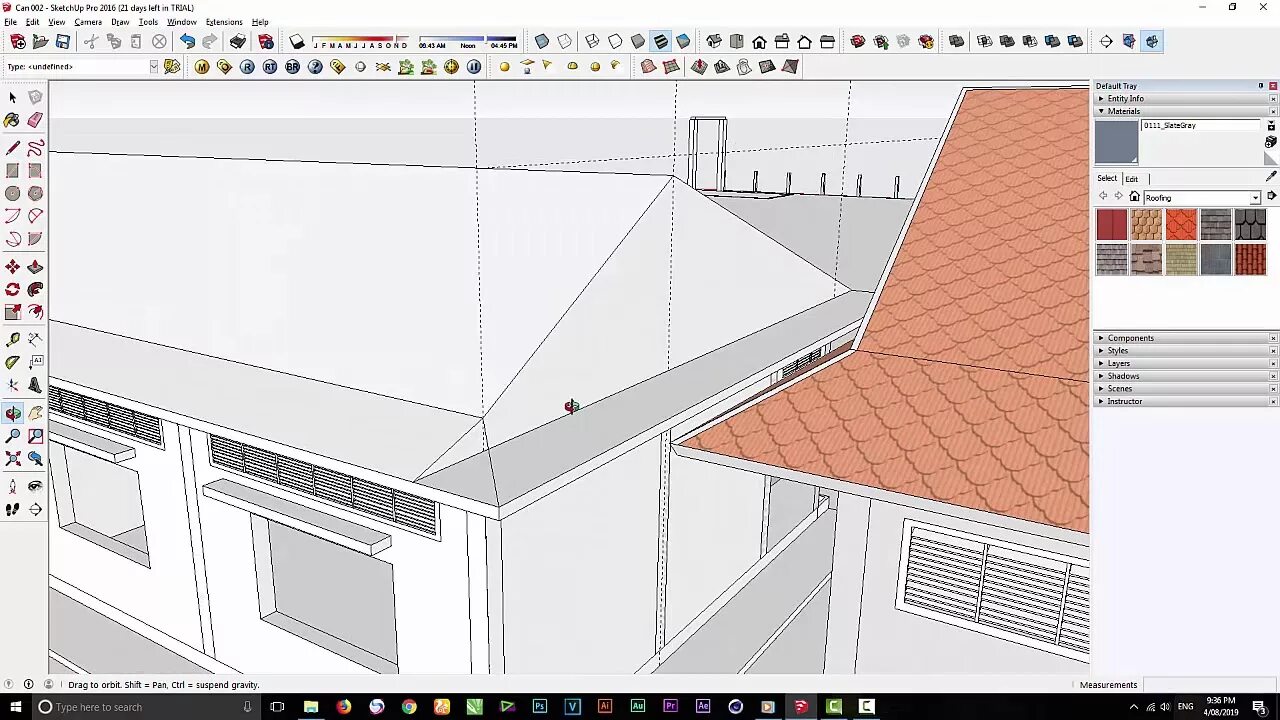
Task: Activate the Pan hand tool
Action: pos(35,413)
